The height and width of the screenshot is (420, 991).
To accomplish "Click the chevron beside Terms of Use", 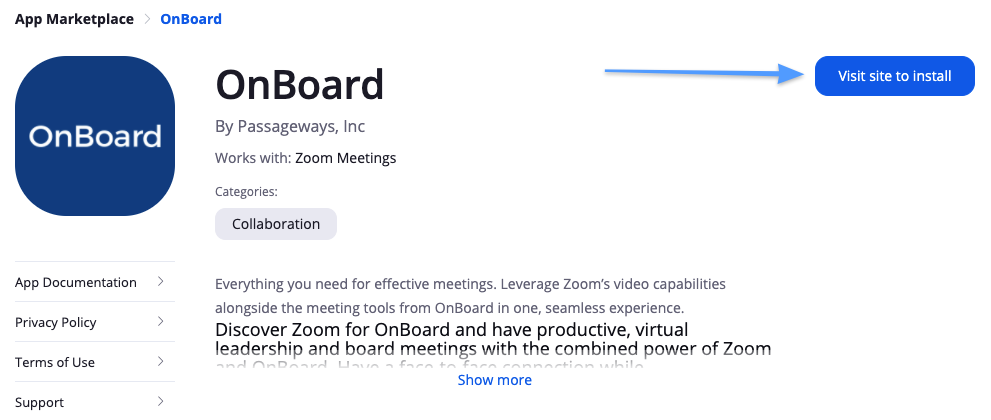I will point(161,362).
